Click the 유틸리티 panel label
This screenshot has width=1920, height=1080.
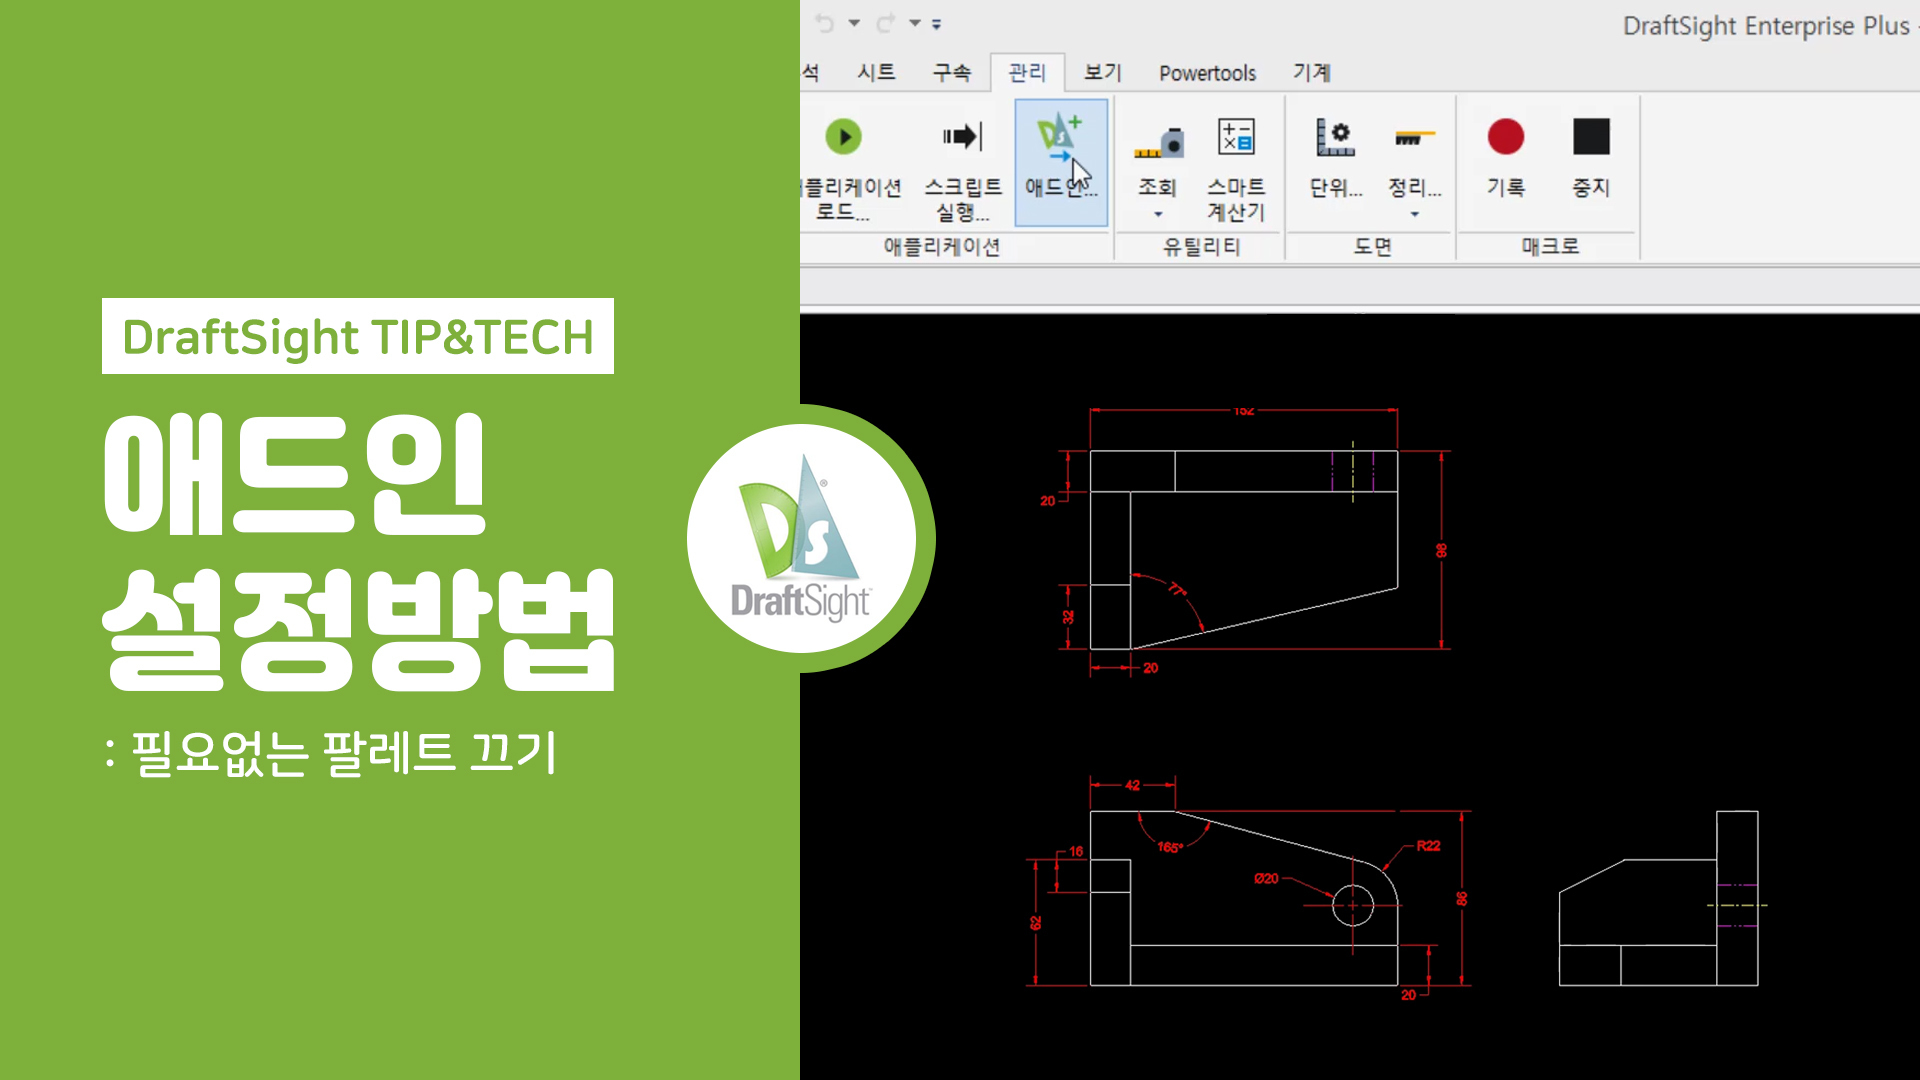click(1201, 247)
